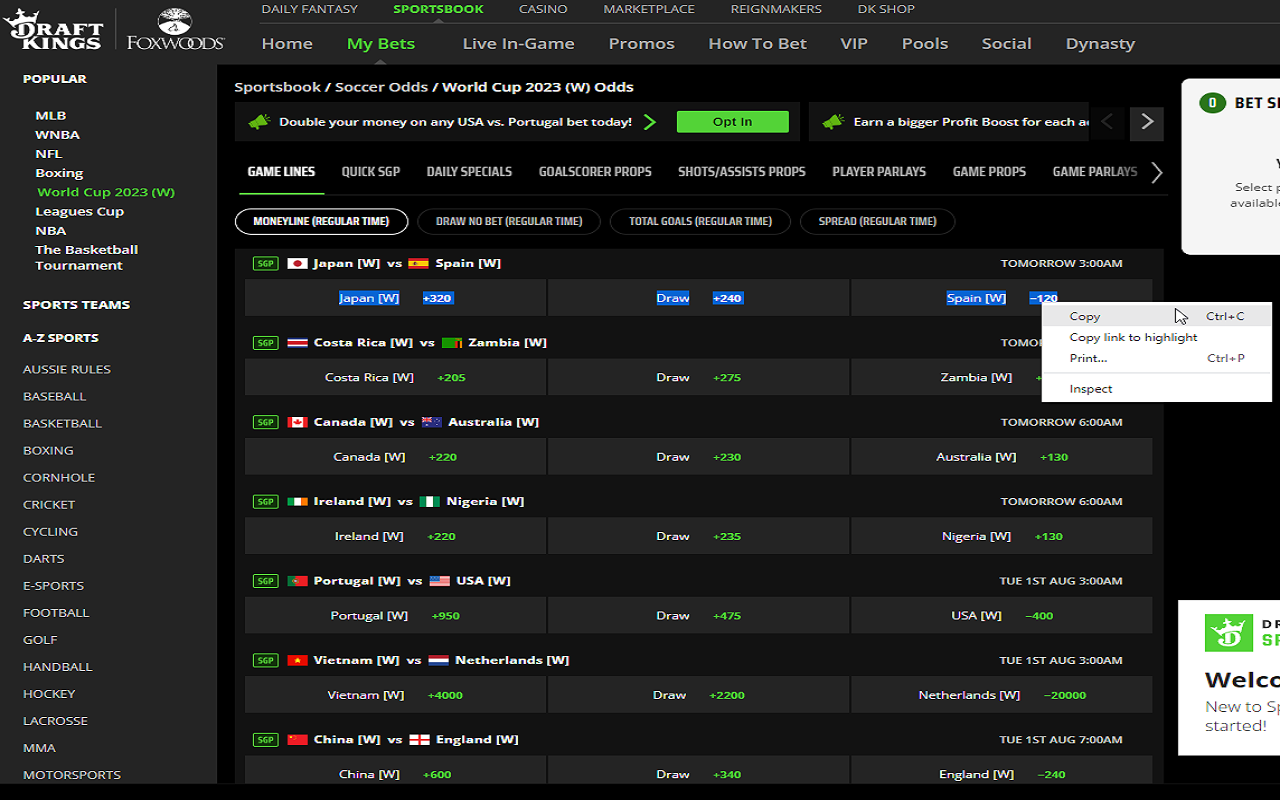This screenshot has width=1280, height=800.
Task: Choose Copy link to highlight in context menu
Action: tap(1157, 338)
